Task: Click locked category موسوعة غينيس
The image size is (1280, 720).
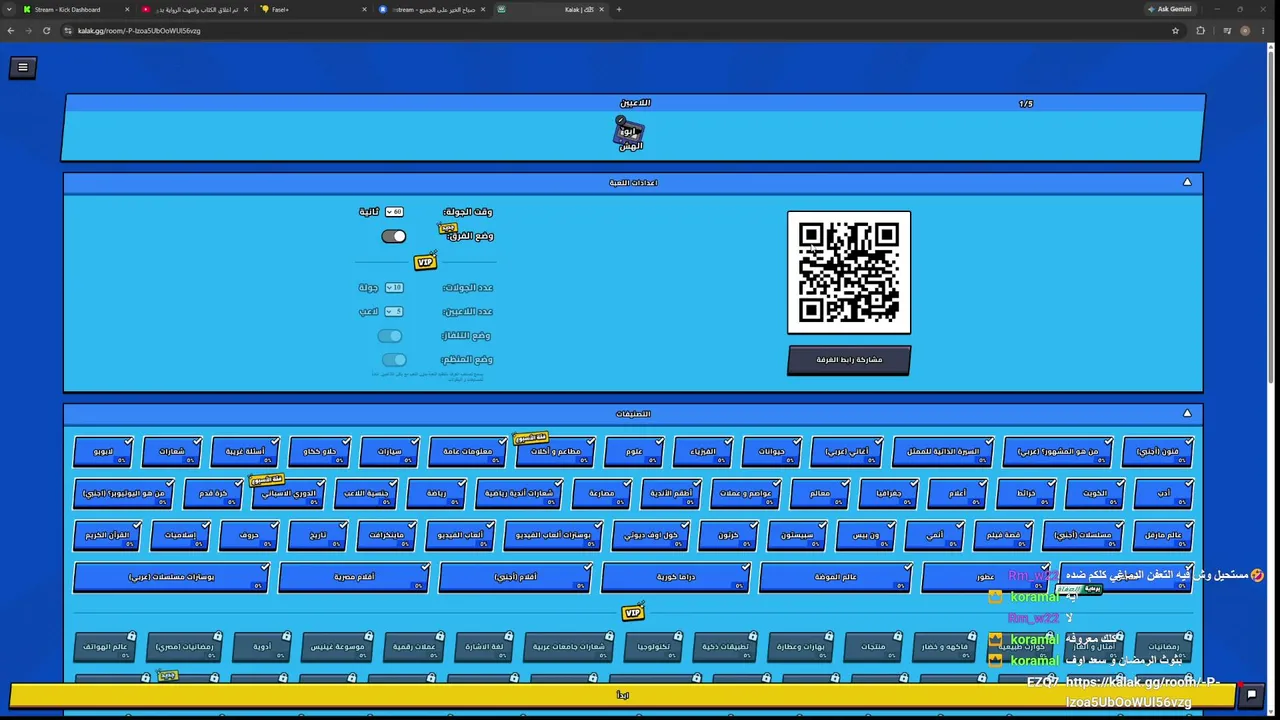Action: pos(338,647)
